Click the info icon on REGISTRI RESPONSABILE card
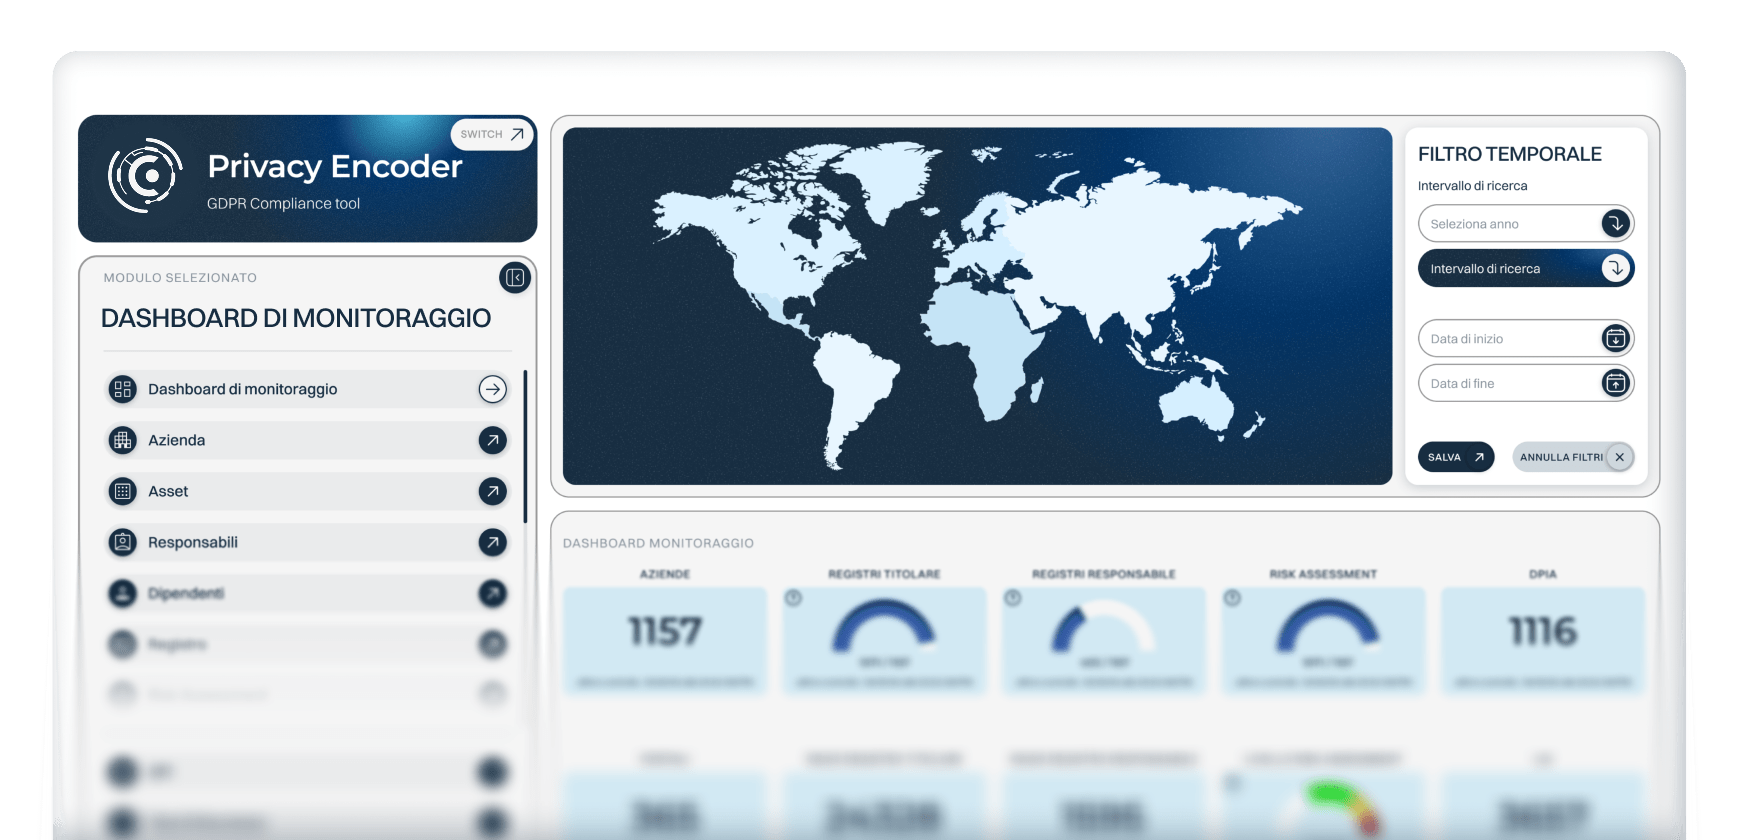This screenshot has height=840, width=1740. [x=1012, y=598]
